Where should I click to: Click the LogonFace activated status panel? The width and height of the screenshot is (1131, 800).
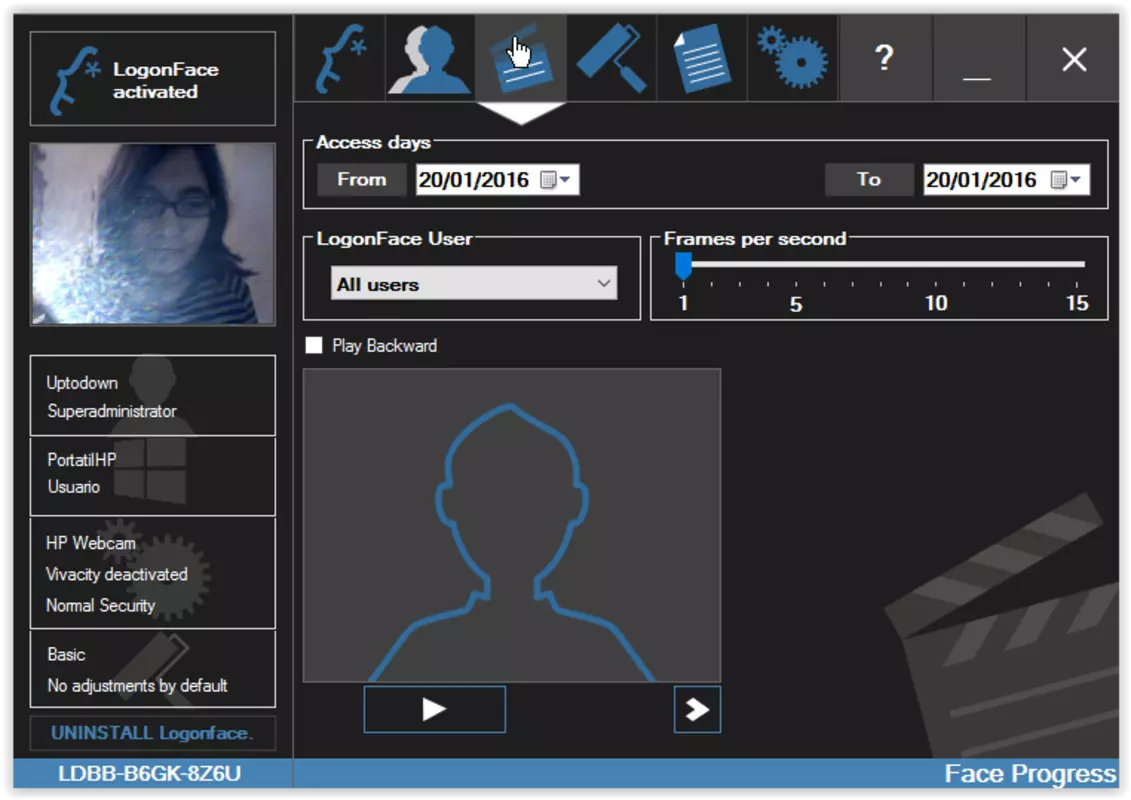point(153,79)
